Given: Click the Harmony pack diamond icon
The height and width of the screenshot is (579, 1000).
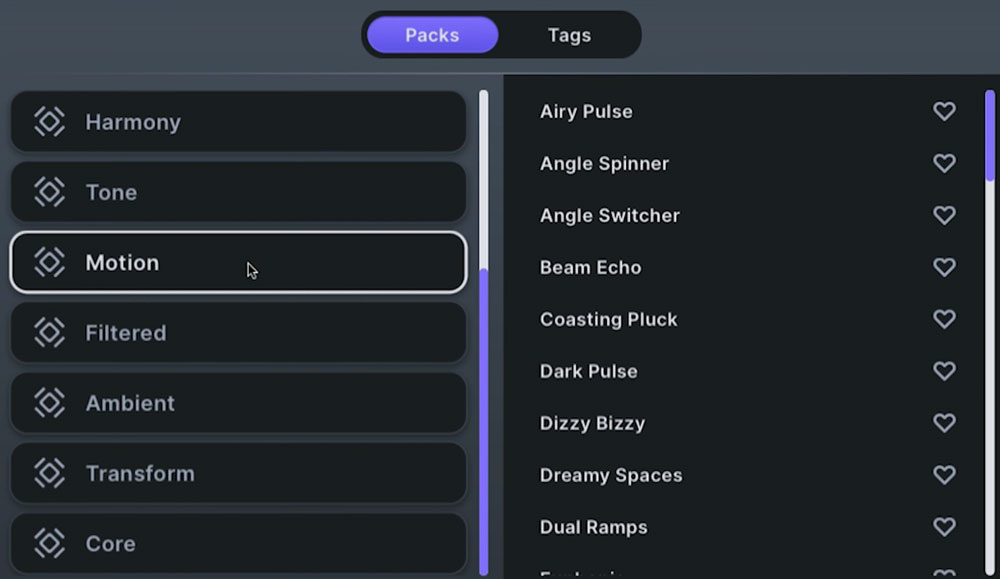Looking at the screenshot, I should [49, 122].
